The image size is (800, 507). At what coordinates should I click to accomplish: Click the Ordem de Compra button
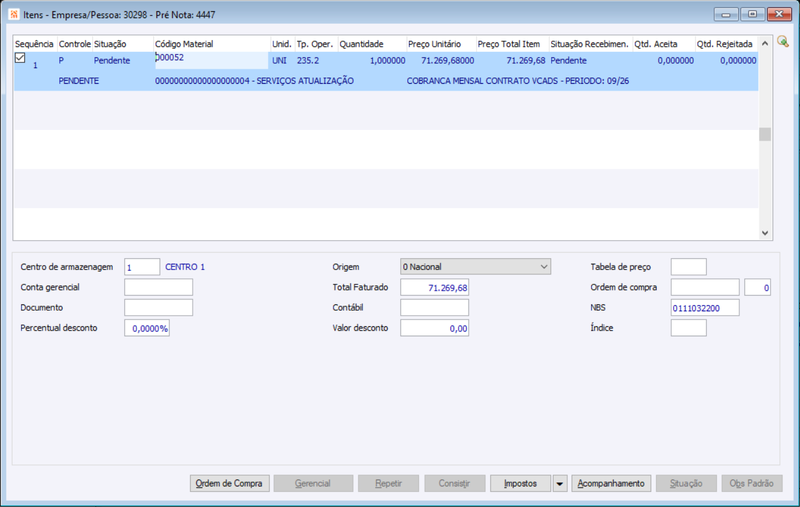[229, 484]
